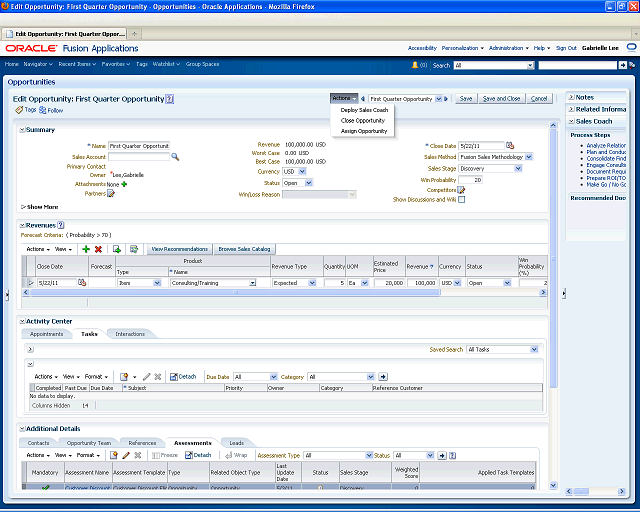Image resolution: width=640 pixels, height=512 pixels.
Task: Click Browse Sales Catalog button
Action: click(x=244, y=249)
